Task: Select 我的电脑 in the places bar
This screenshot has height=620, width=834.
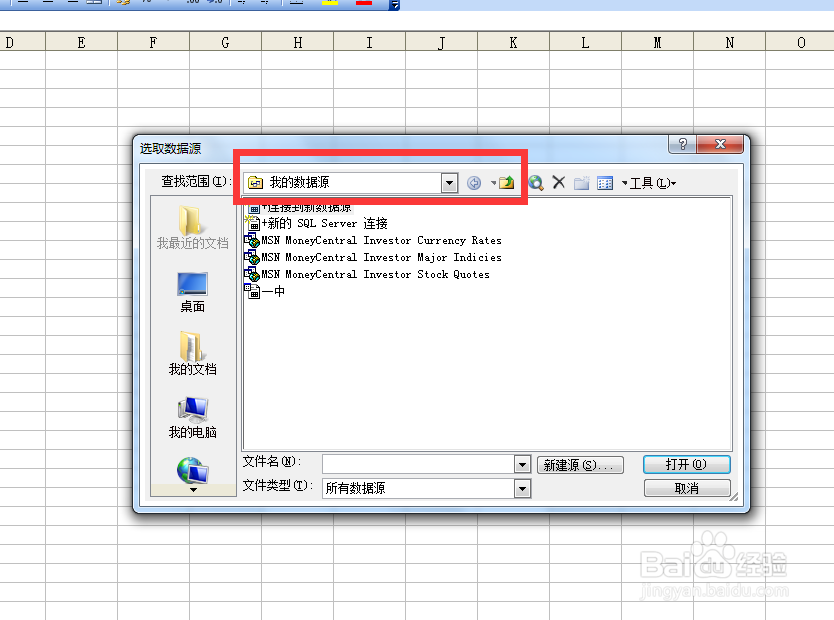Action: pos(193,418)
